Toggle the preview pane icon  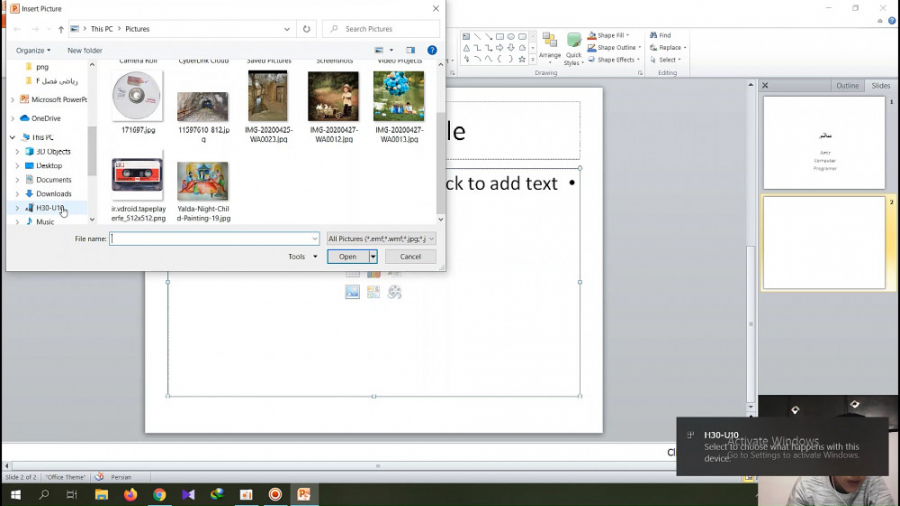(410, 50)
